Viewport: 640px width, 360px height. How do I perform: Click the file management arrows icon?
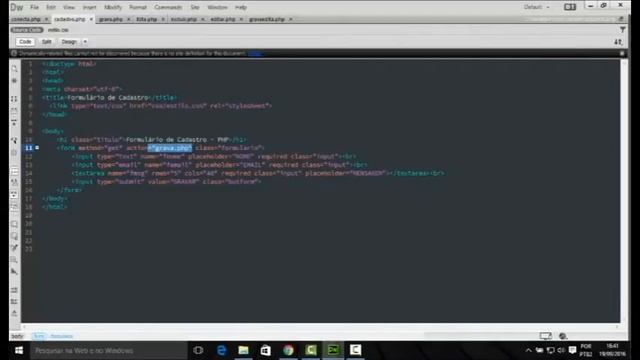pos(618,42)
